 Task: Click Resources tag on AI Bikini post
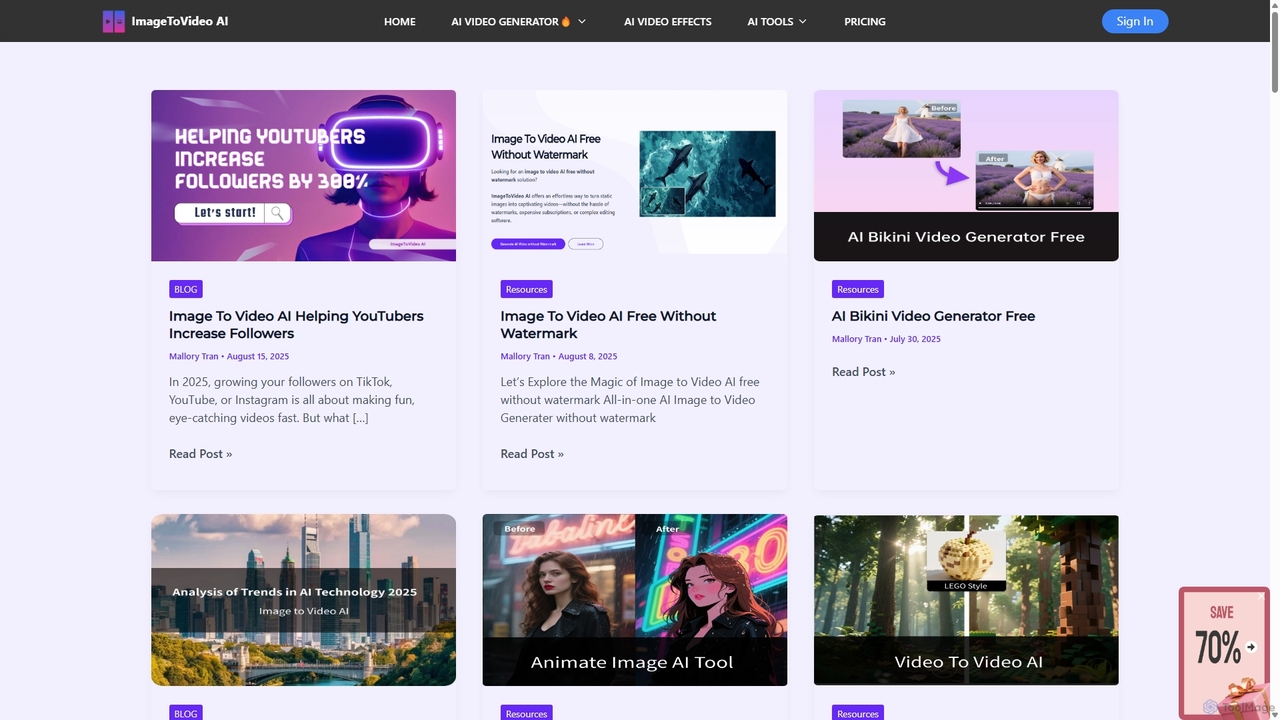[858, 289]
